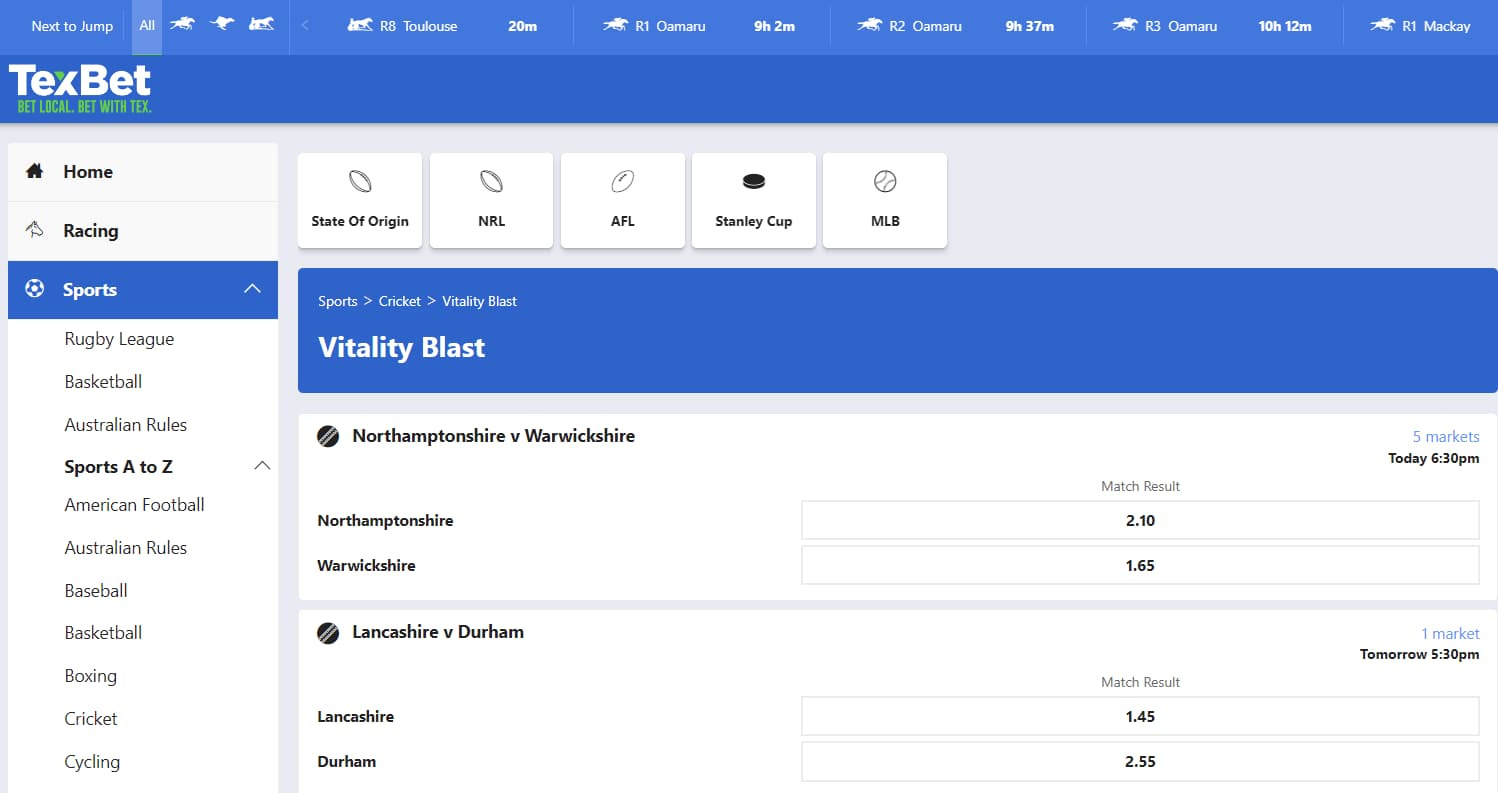Click the Sports soccer ball icon

35,289
